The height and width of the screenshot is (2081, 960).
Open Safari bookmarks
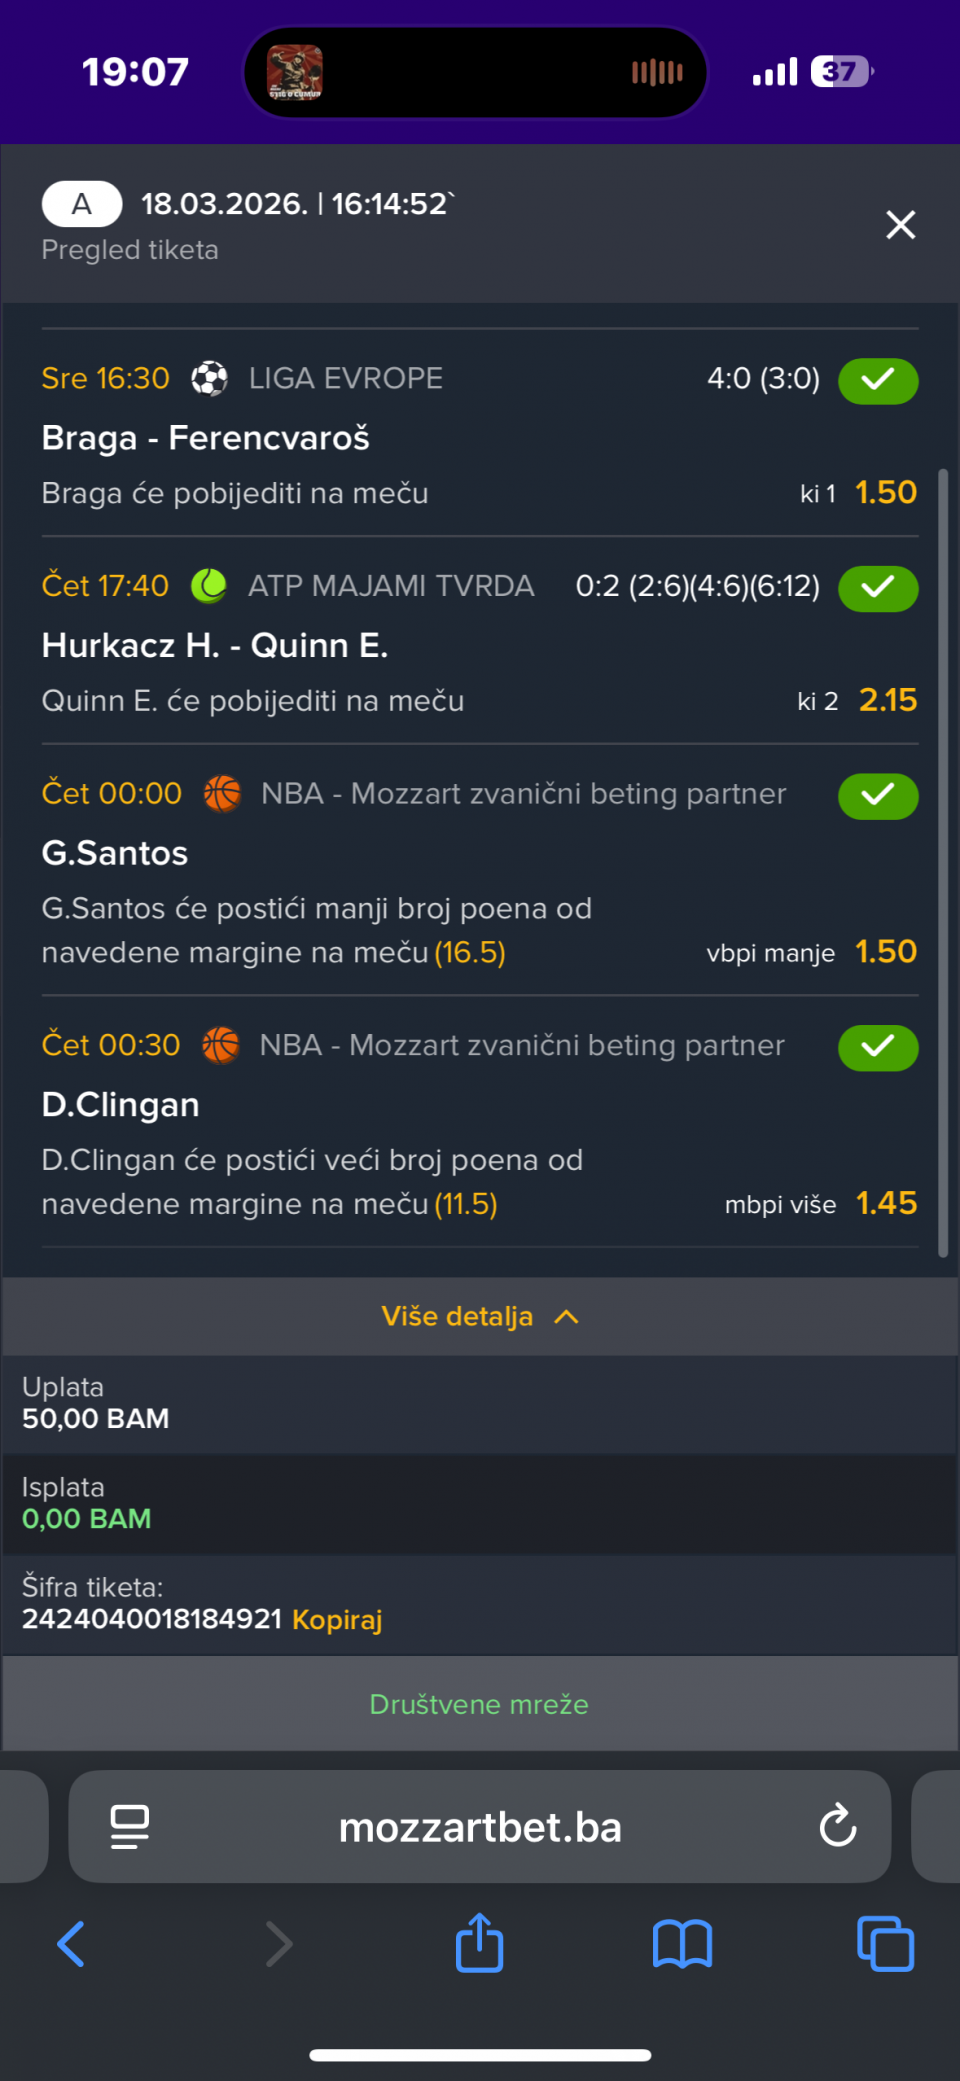pyautogui.click(x=682, y=1944)
